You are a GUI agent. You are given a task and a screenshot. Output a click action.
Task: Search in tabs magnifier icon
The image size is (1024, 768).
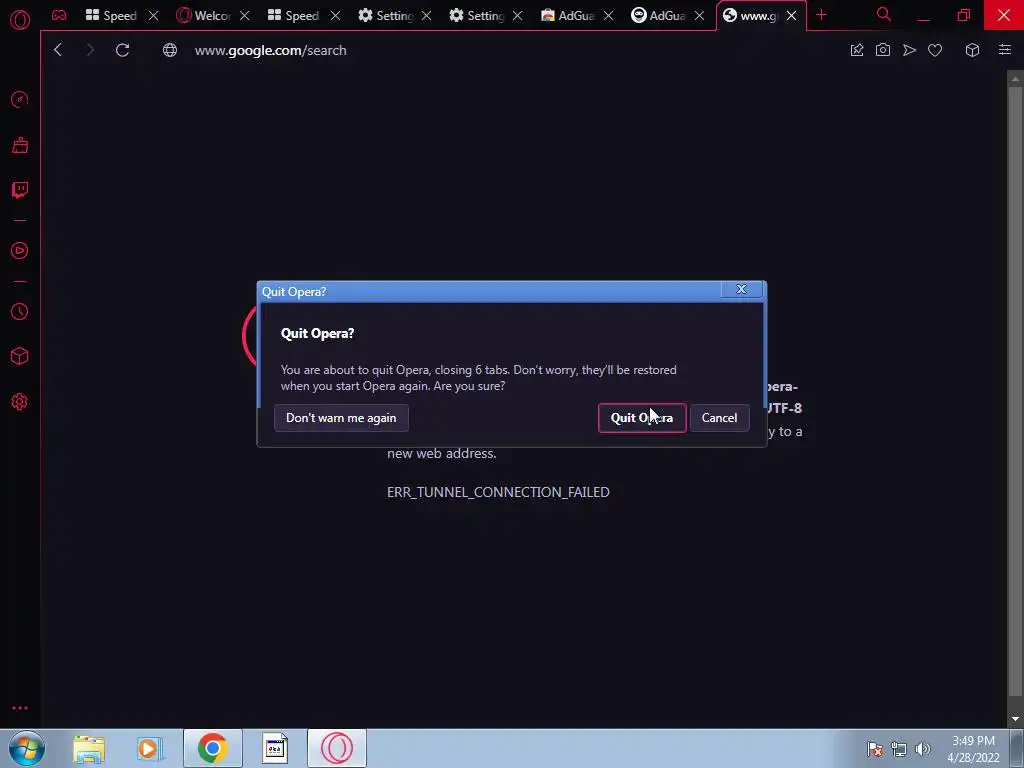coord(884,14)
